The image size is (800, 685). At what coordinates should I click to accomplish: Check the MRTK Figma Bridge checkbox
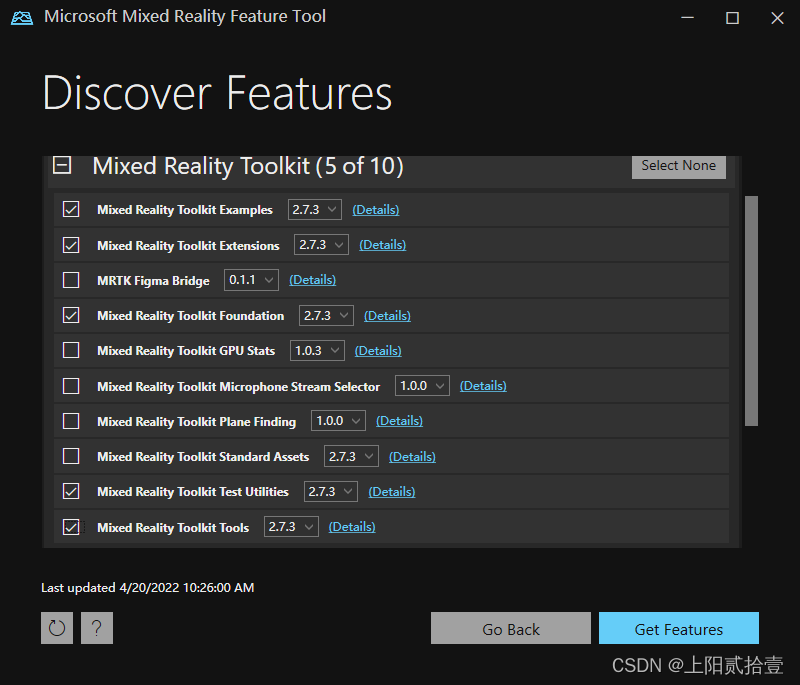71,280
